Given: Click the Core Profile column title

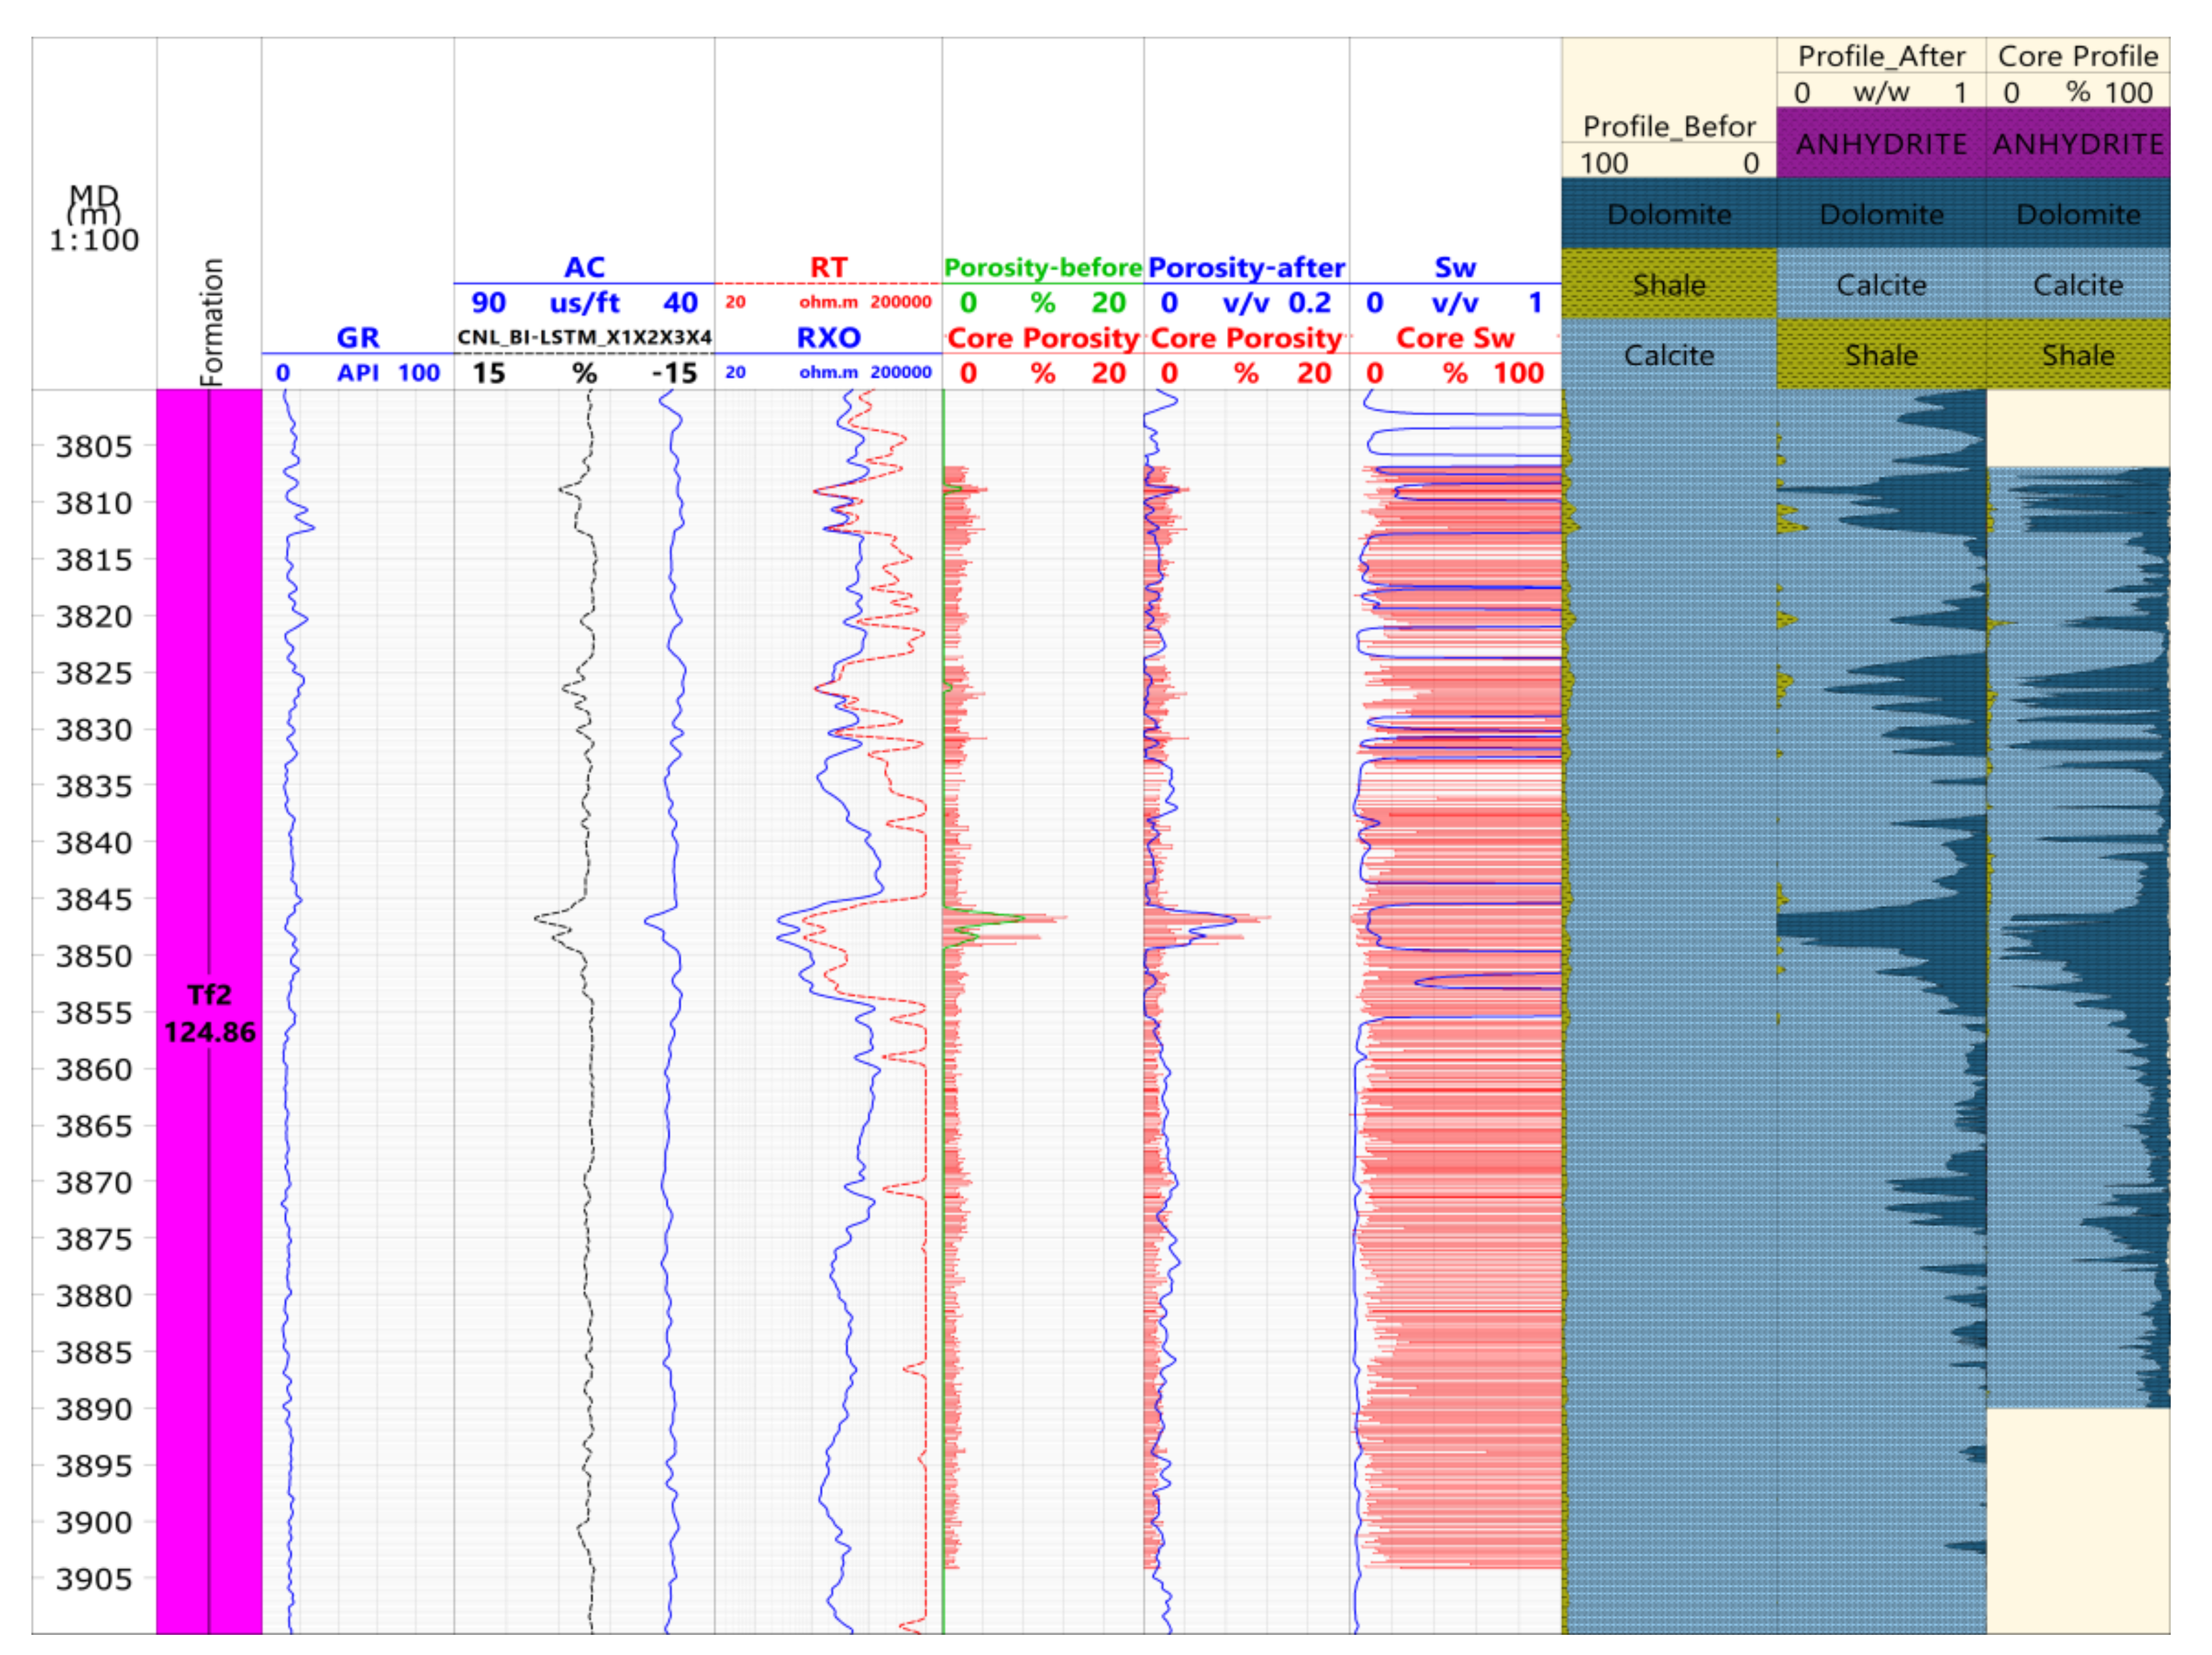Looking at the screenshot, I should [2077, 56].
